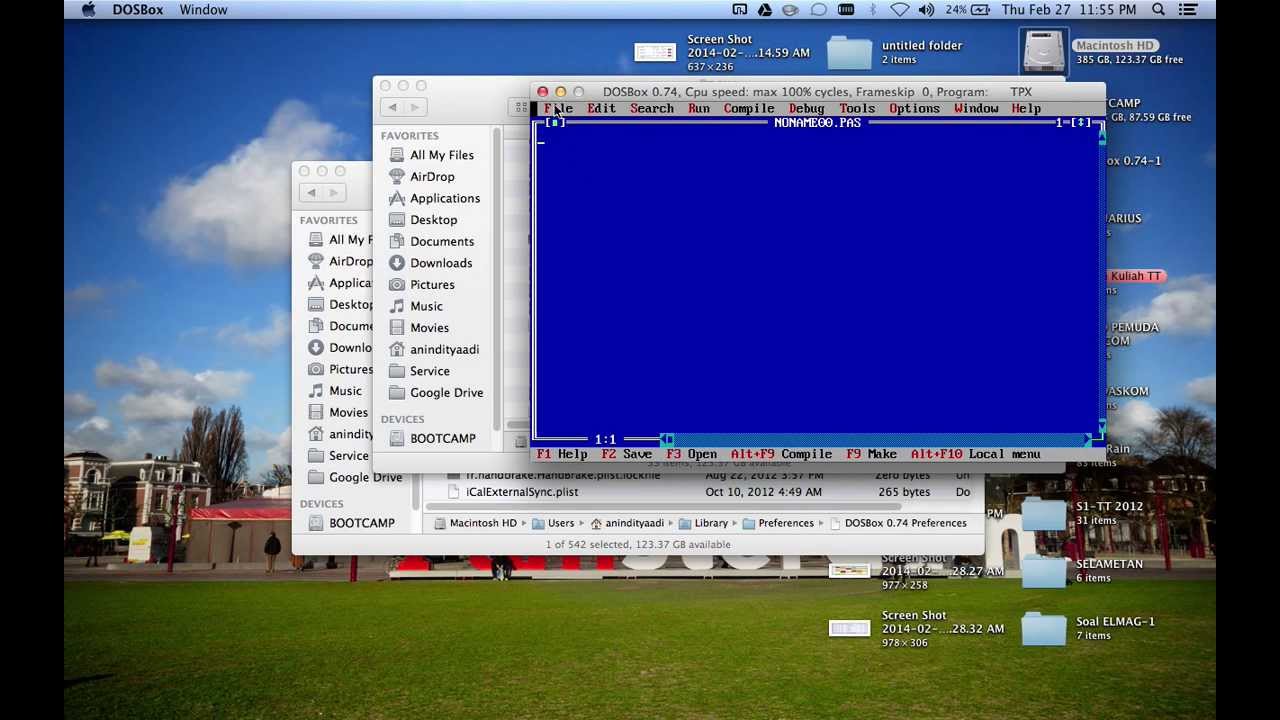This screenshot has height=720, width=1280.
Task: Select the Macintosh HD desktop drive icon
Action: (1043, 50)
